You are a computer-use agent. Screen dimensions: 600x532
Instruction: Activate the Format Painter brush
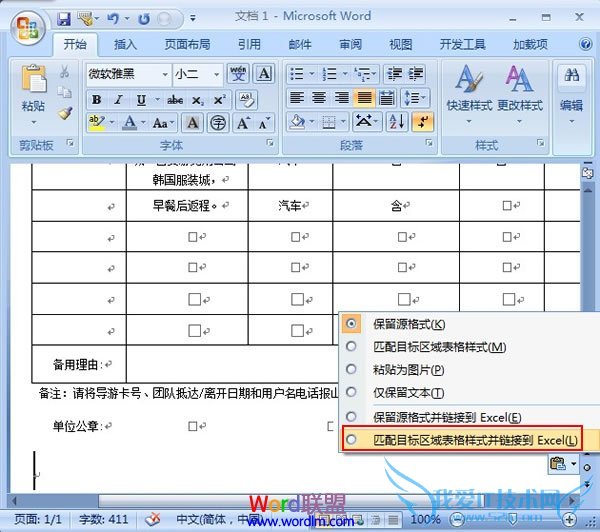[65, 113]
